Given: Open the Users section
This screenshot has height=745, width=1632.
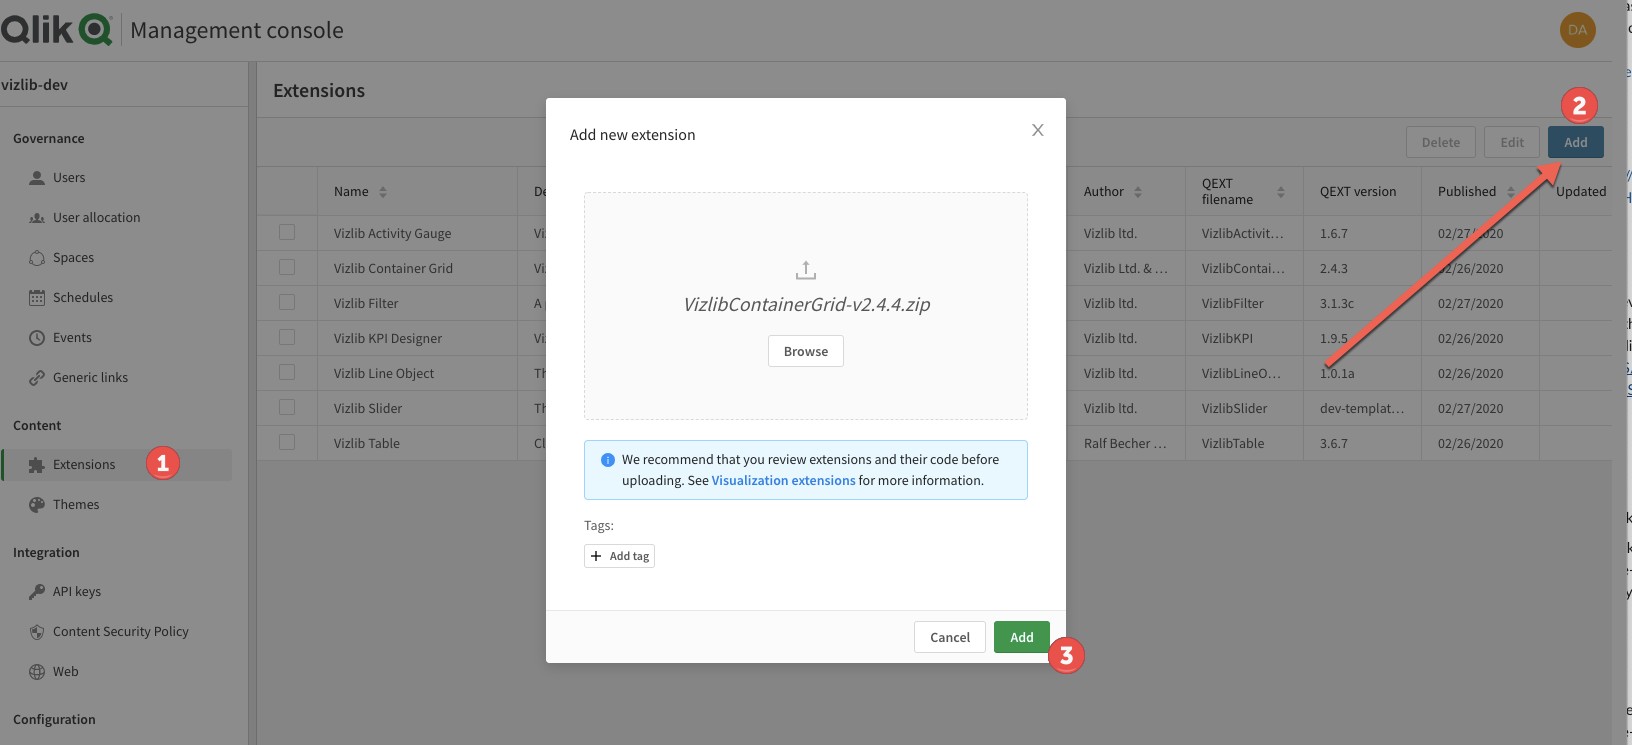Looking at the screenshot, I should (x=69, y=178).
